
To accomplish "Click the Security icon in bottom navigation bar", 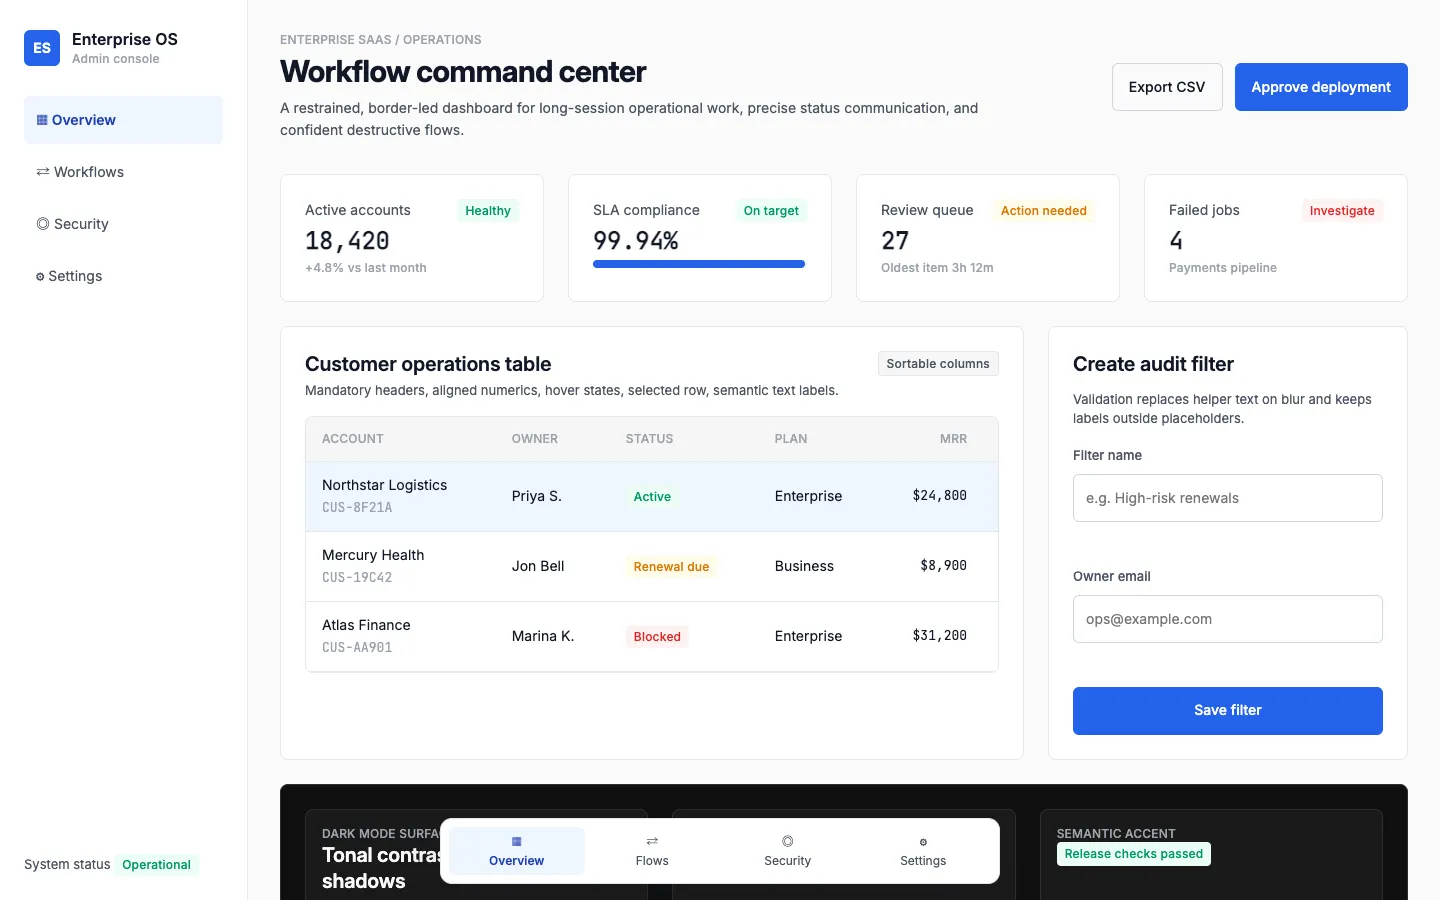I will coord(788,842).
